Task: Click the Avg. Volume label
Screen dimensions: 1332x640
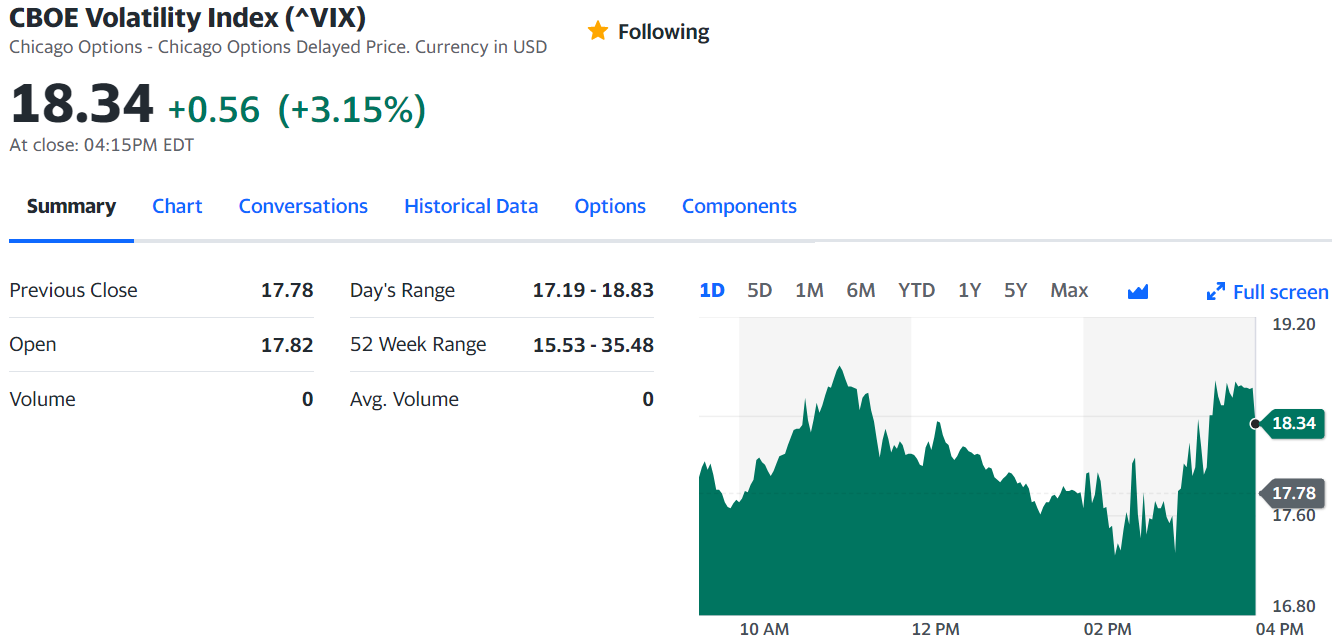Action: pos(405,399)
